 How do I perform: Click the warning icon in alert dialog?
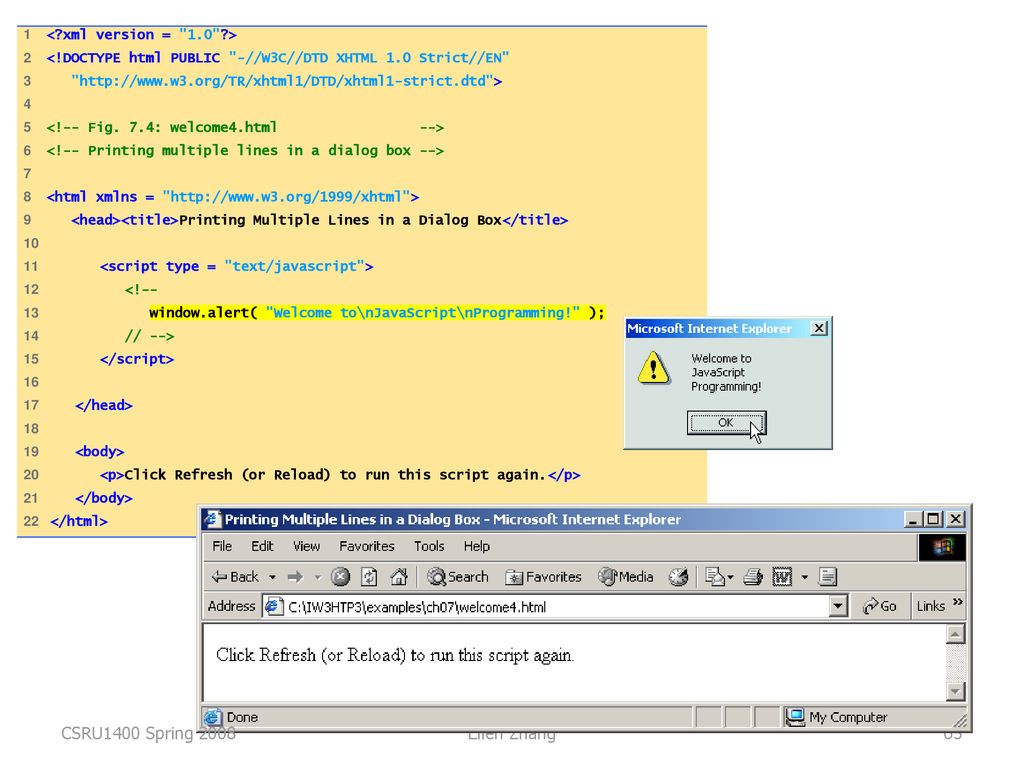653,368
